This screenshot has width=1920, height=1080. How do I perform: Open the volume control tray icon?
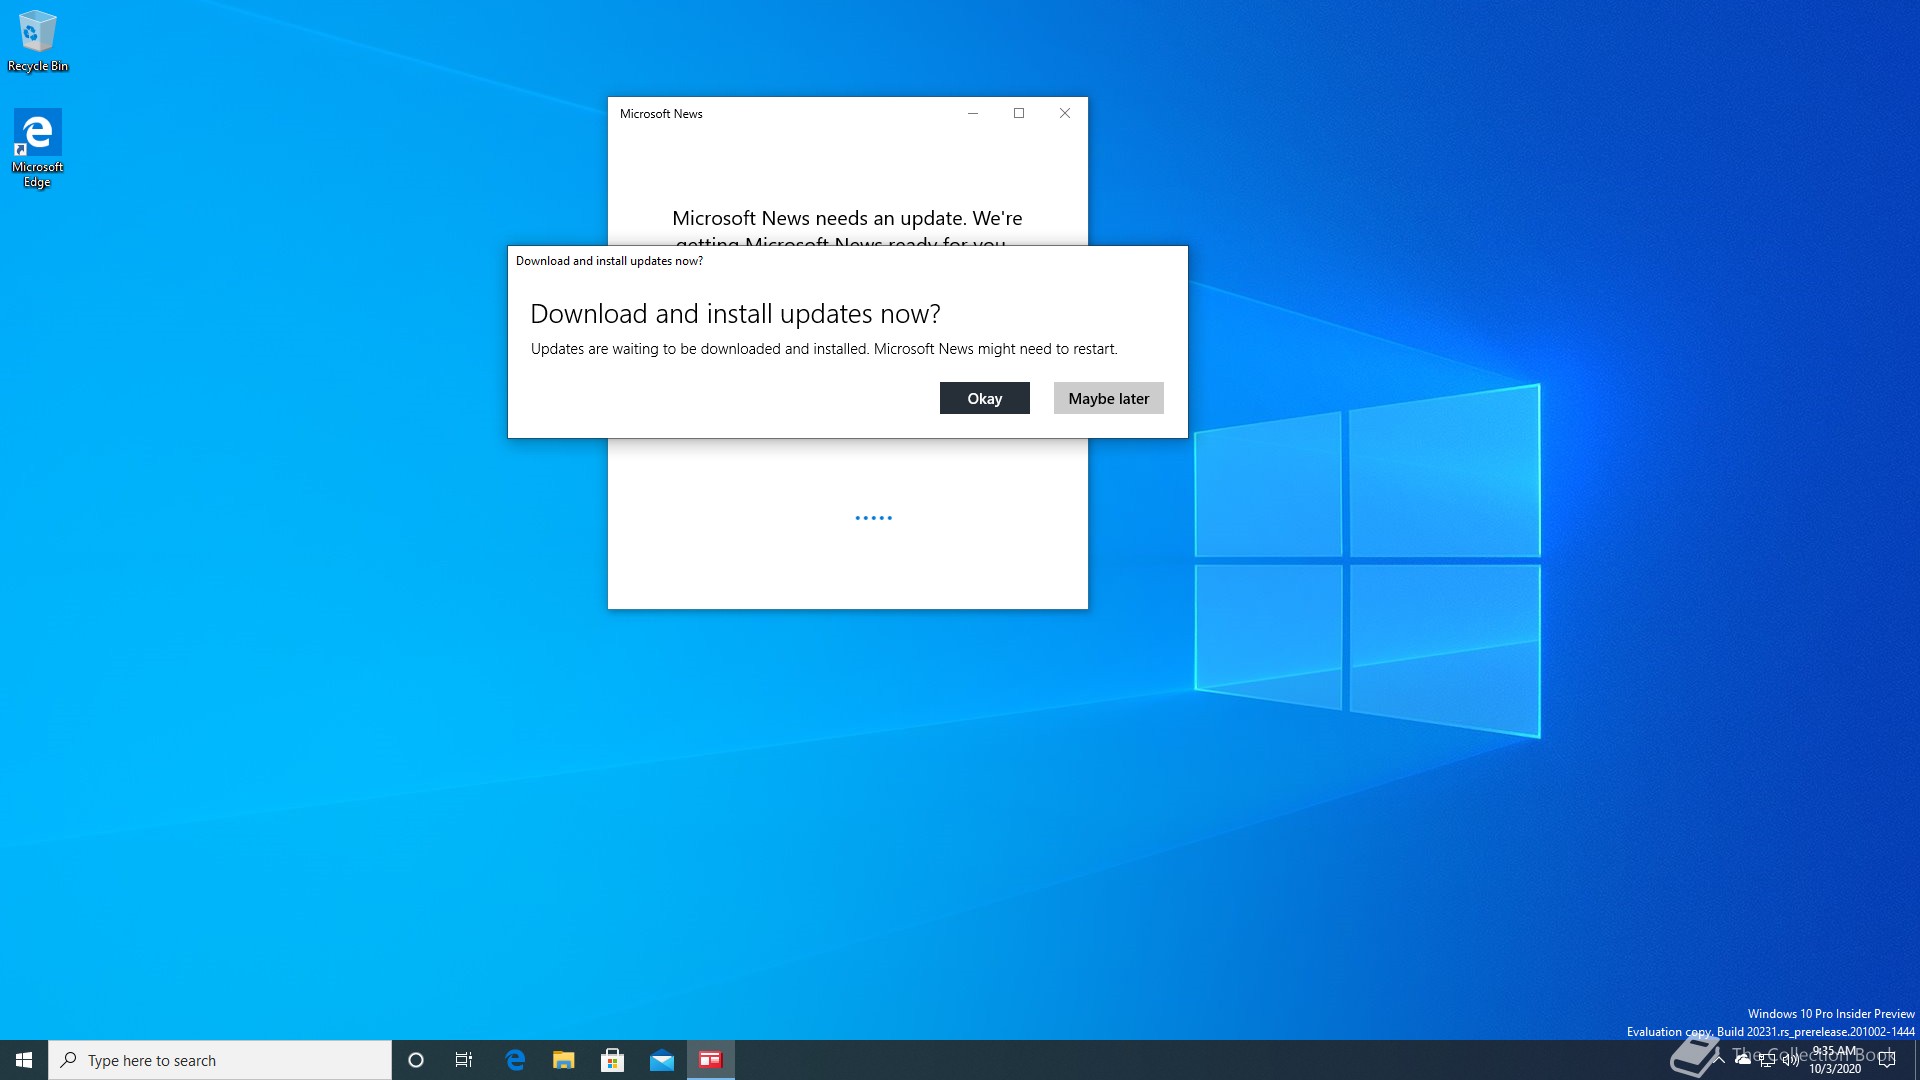click(x=1791, y=1060)
